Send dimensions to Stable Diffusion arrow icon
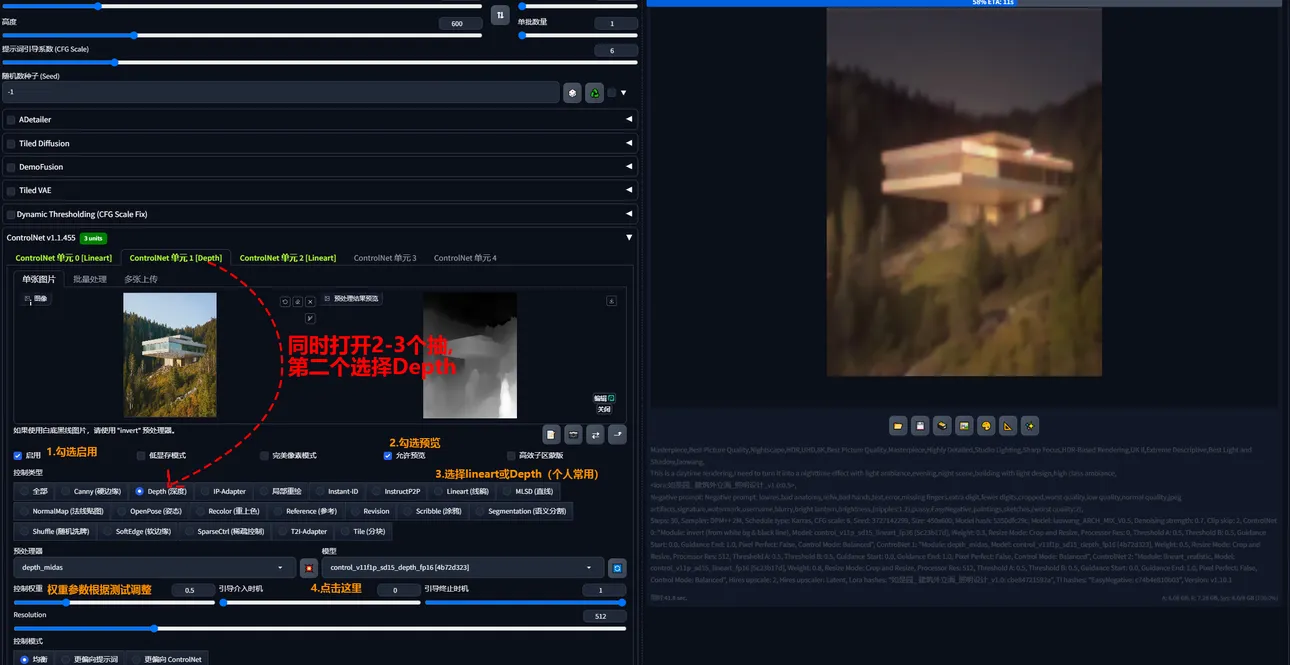 click(x=617, y=434)
